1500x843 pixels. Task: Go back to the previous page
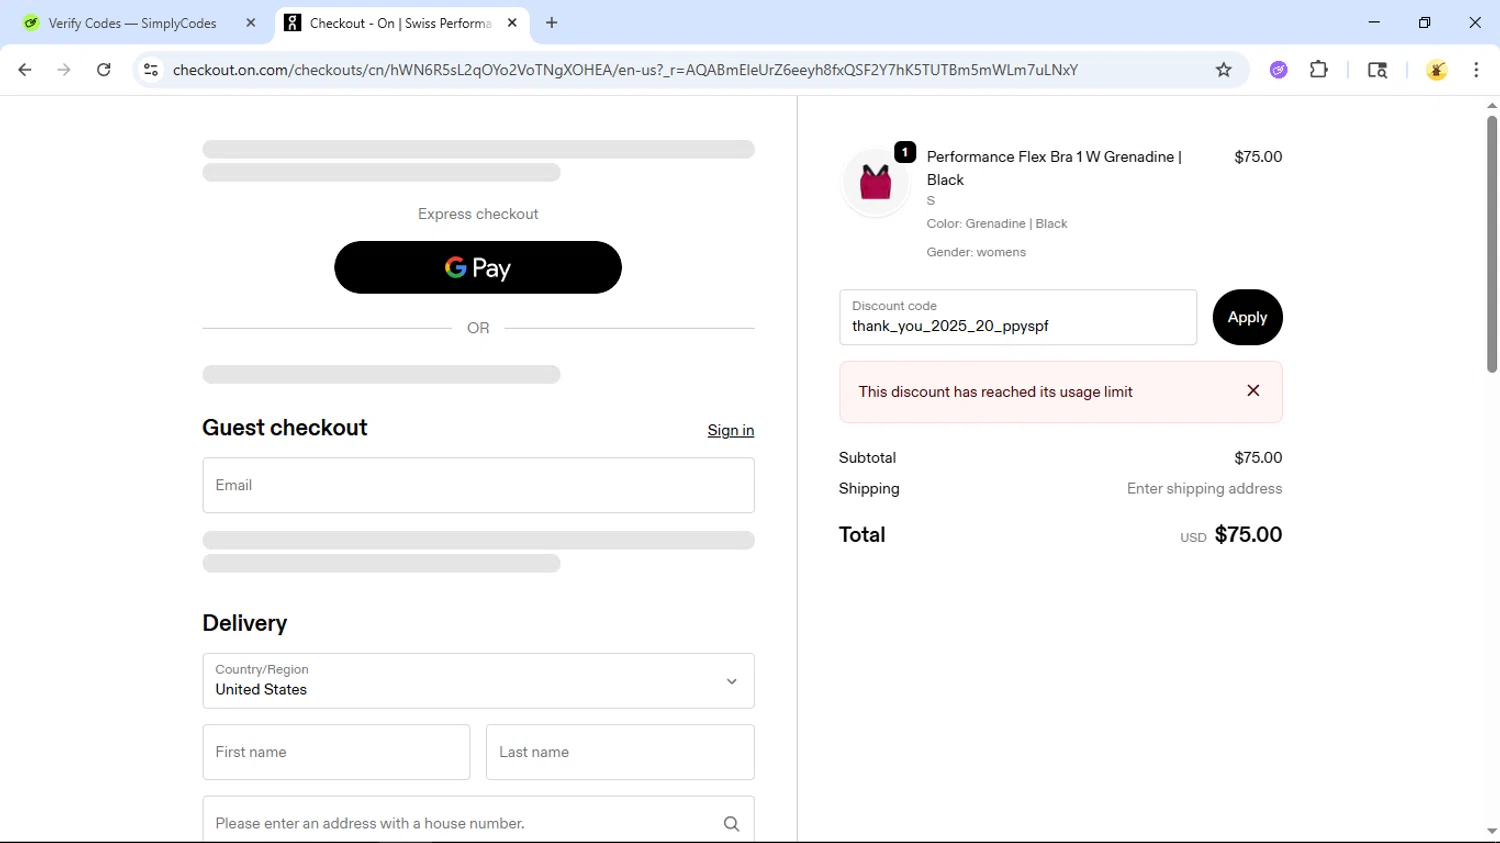25,70
